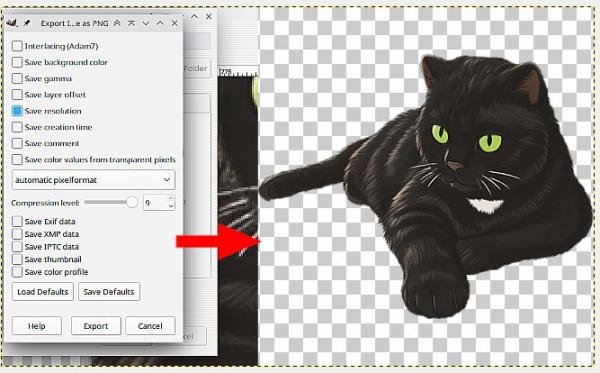
Task: Click the keep-above arrow icon in title bar
Action: point(131,23)
